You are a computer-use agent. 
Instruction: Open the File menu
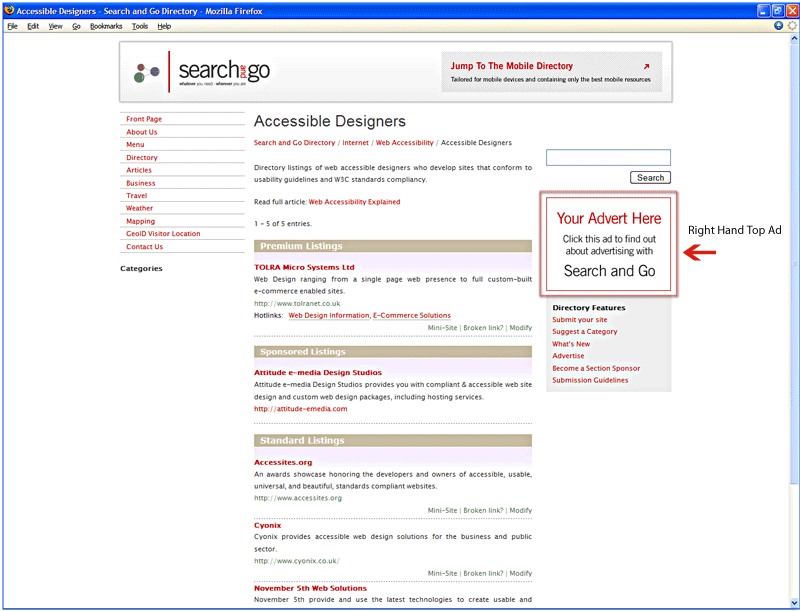[x=12, y=26]
